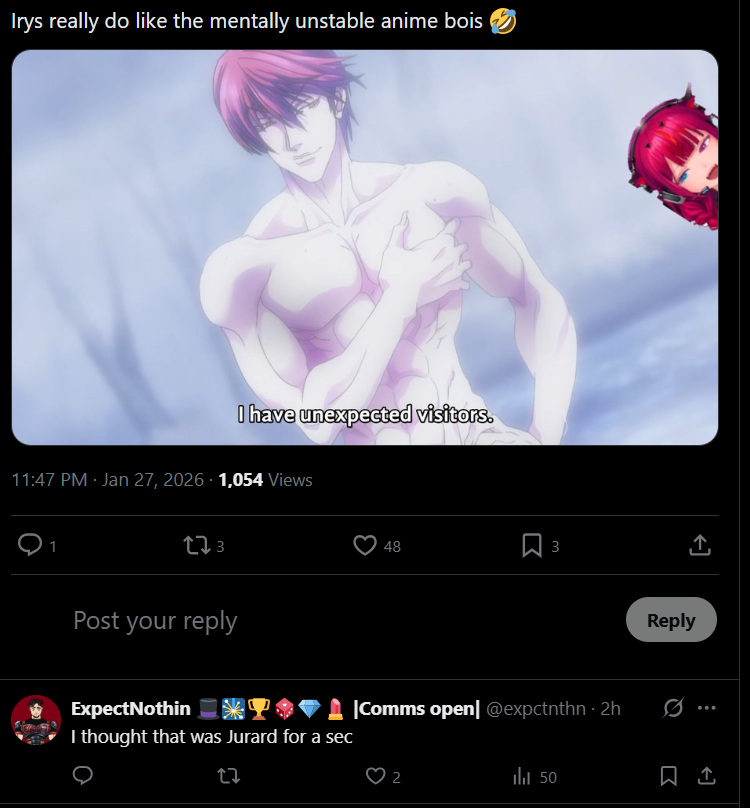Bookmark ExpectNothin's reply
This screenshot has width=750, height=808.
669,776
